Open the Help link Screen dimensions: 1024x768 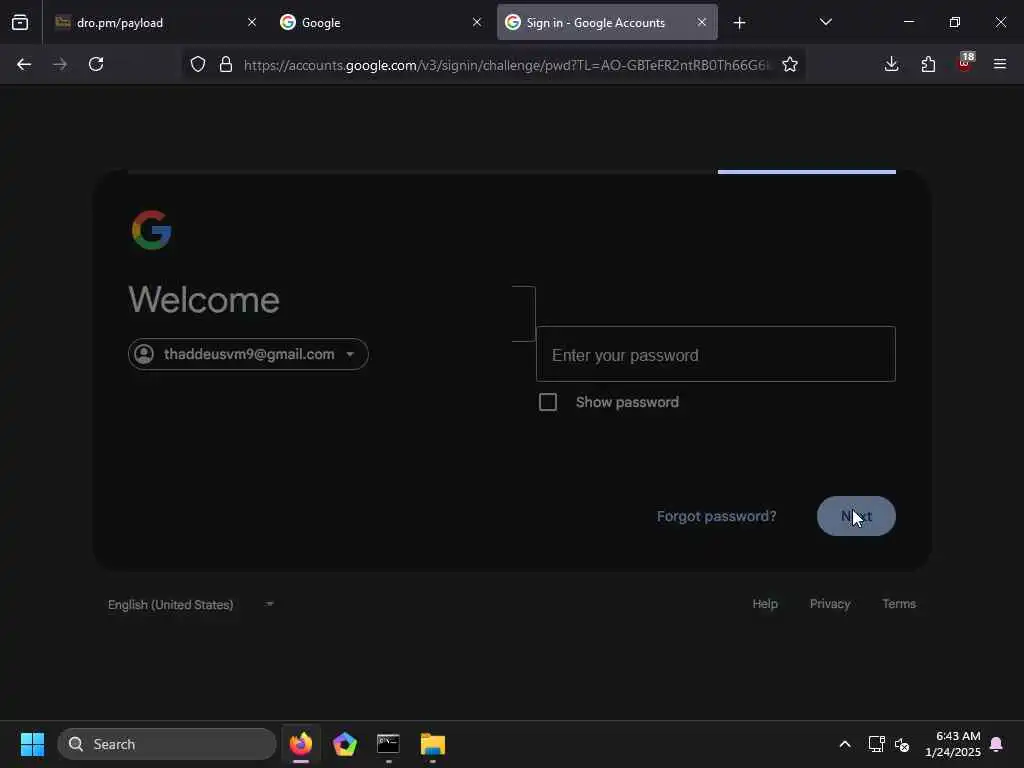point(765,604)
